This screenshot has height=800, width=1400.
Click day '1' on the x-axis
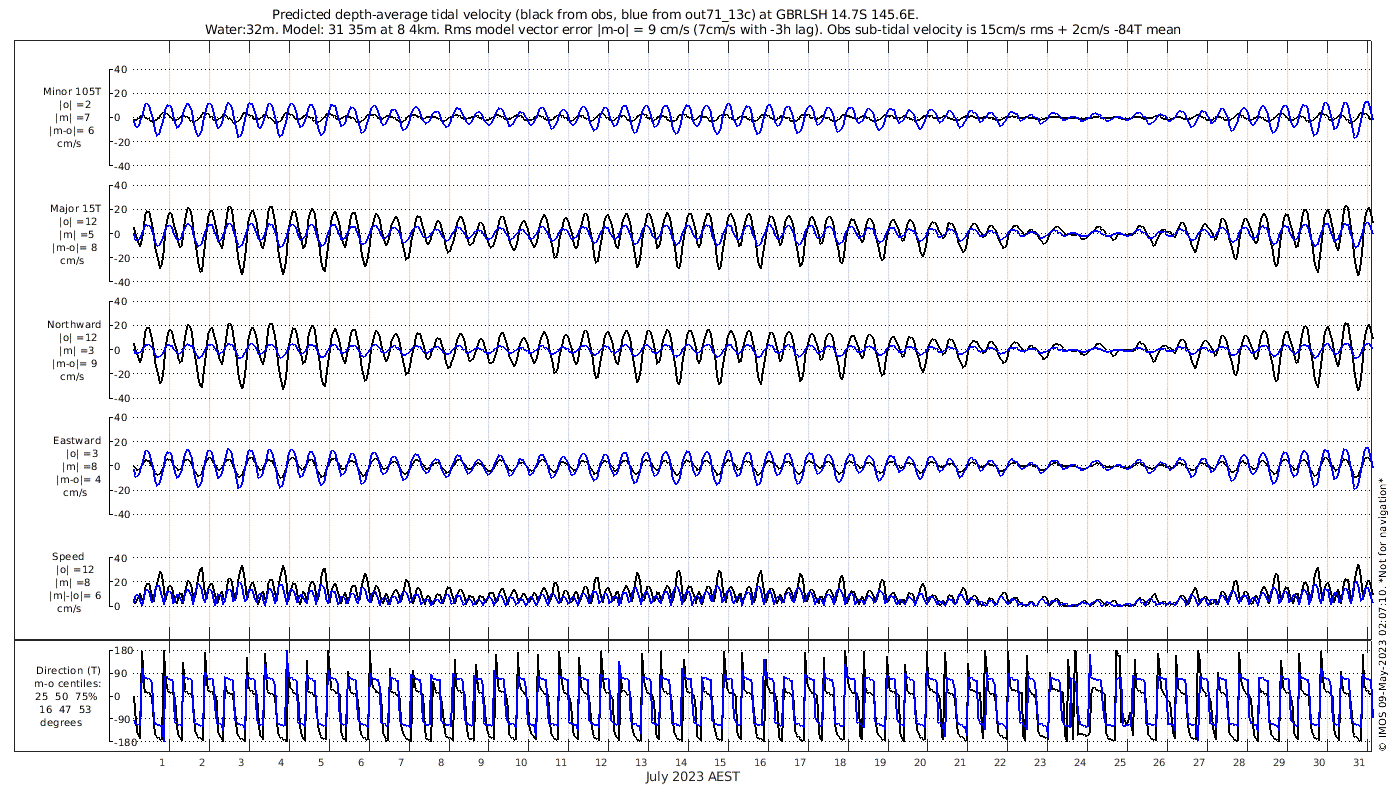(x=163, y=762)
